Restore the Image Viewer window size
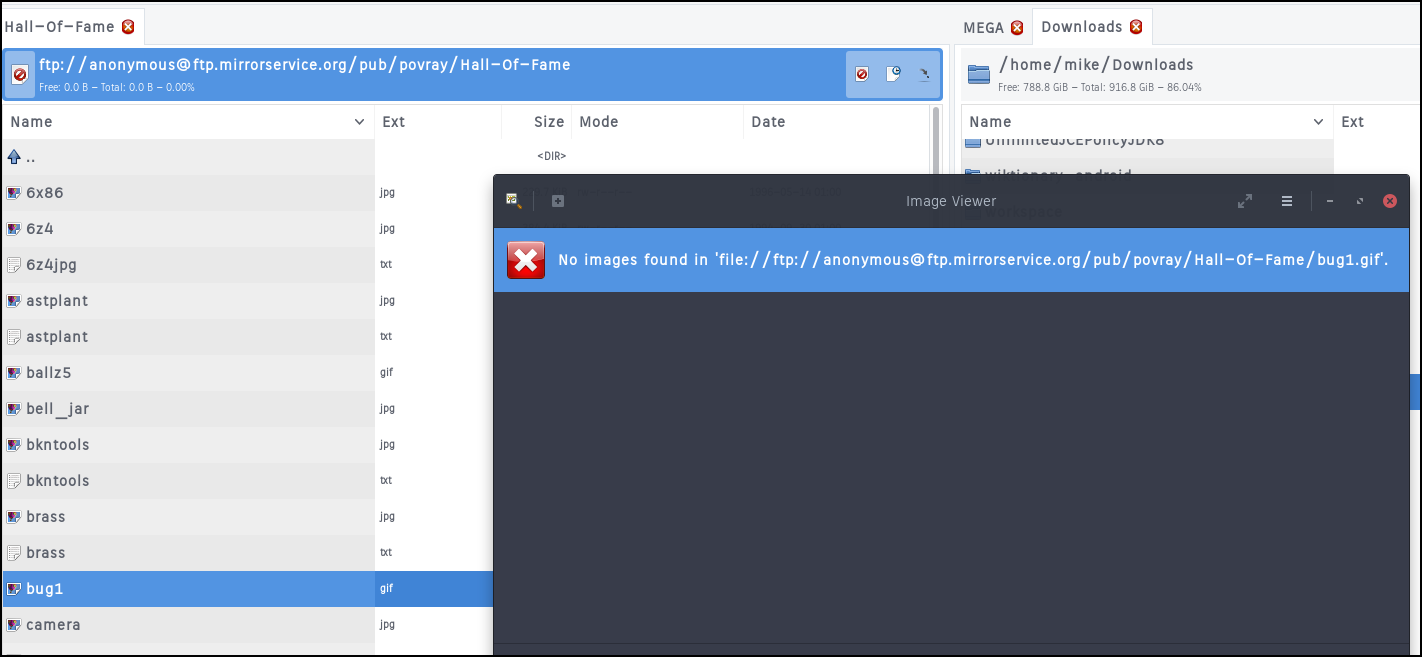The image size is (1422, 657). tap(1360, 201)
